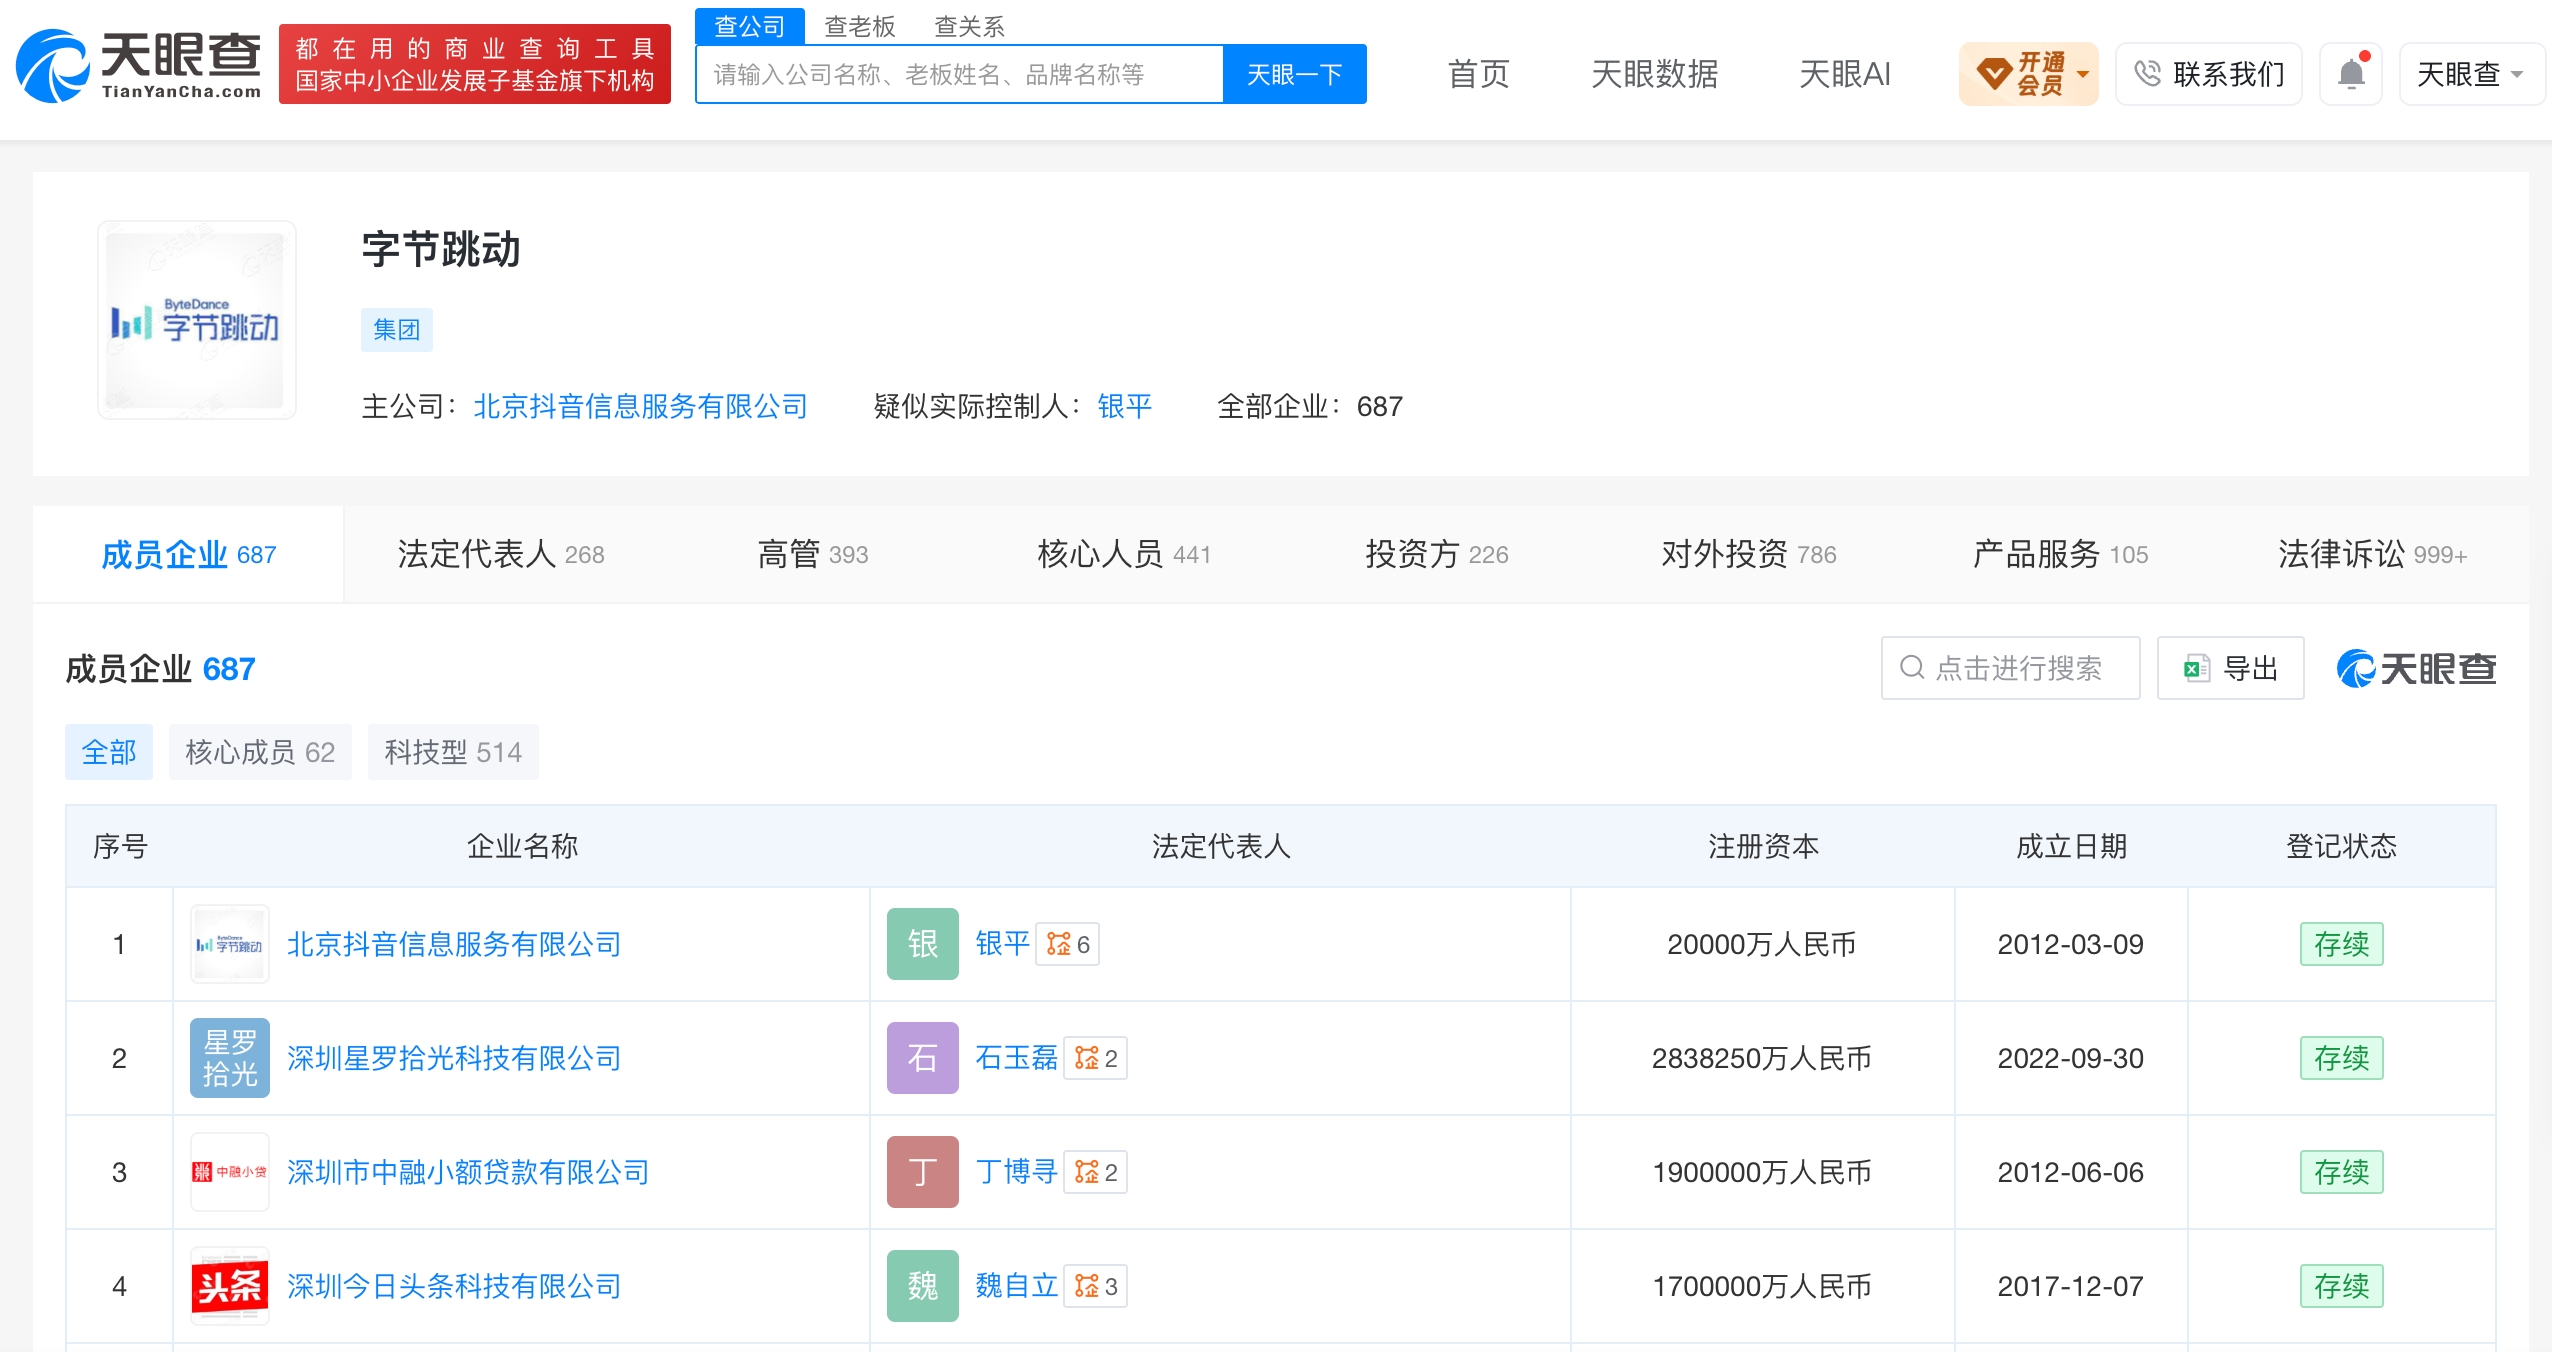Click the phone icon in 联系我们
Viewport: 2552px width, 1352px height.
[2146, 73]
